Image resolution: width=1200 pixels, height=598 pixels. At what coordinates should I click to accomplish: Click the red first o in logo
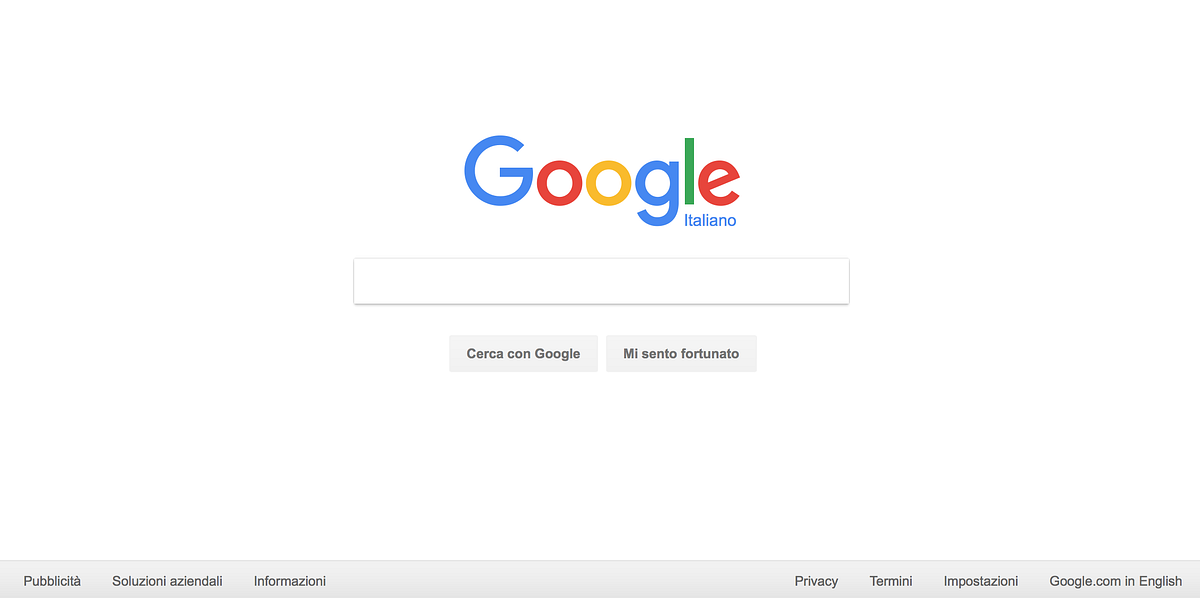(x=561, y=183)
